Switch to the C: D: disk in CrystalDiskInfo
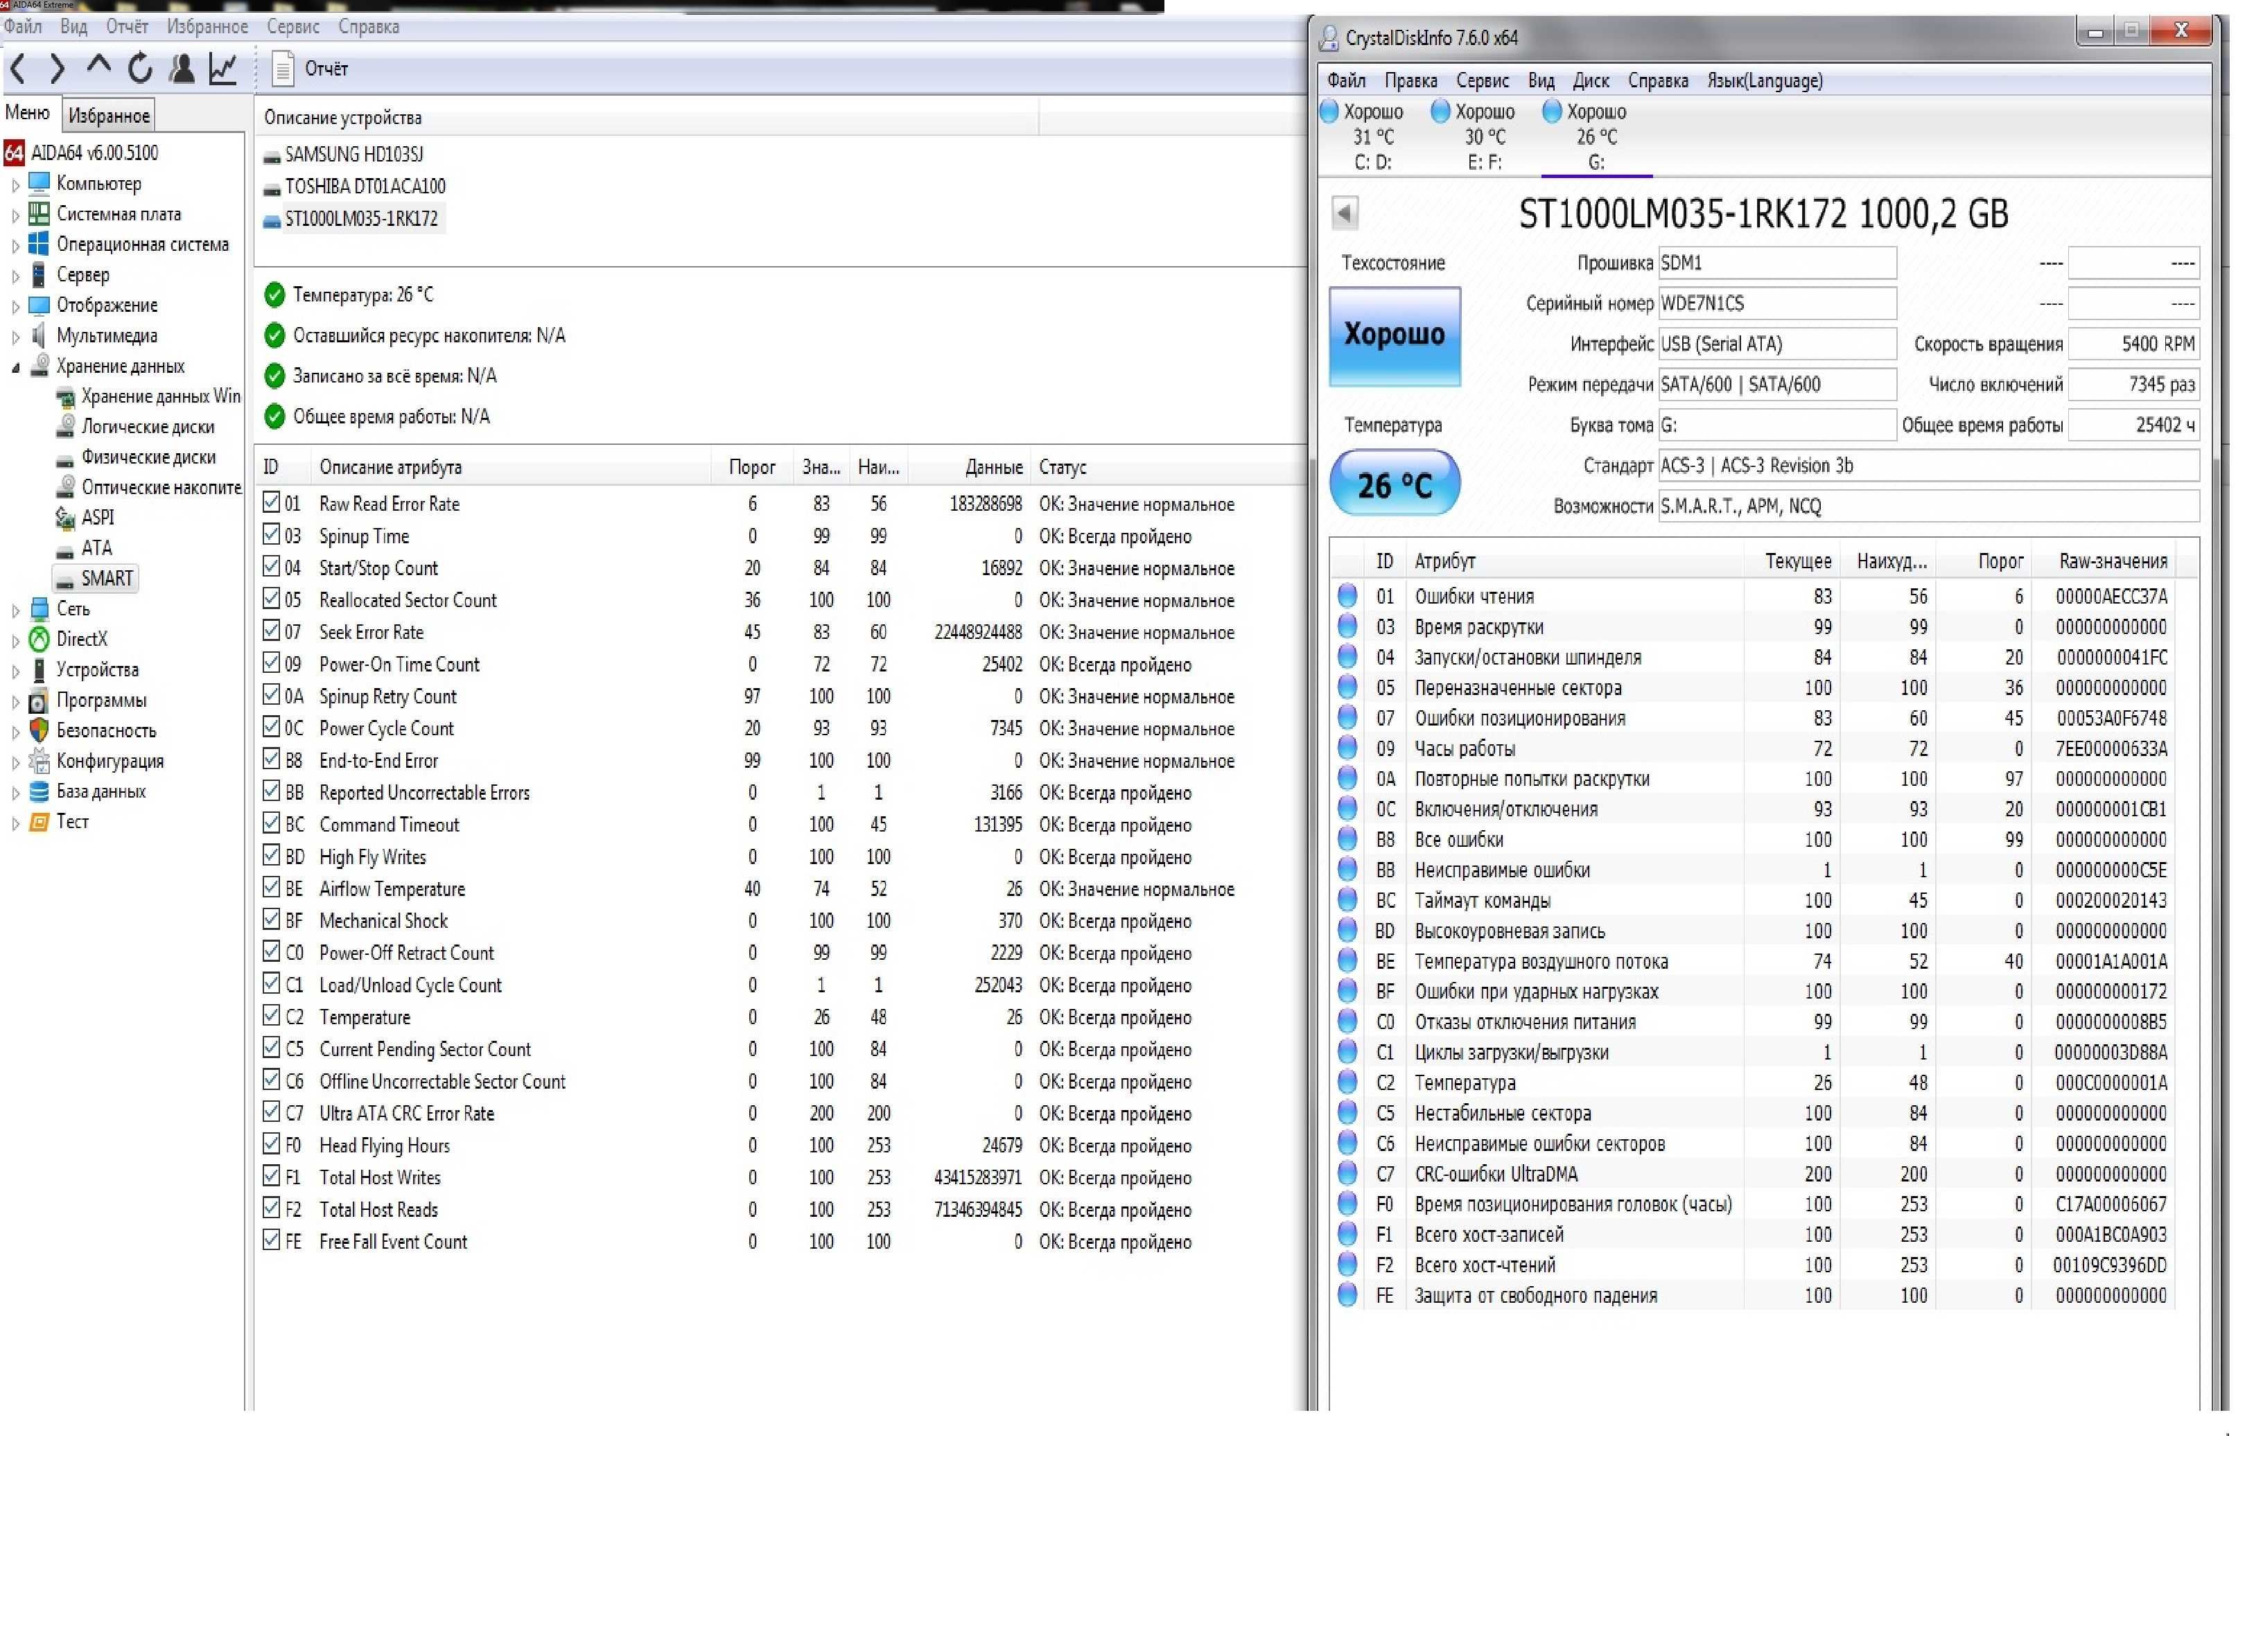The height and width of the screenshot is (1652, 2254). 1372,137
